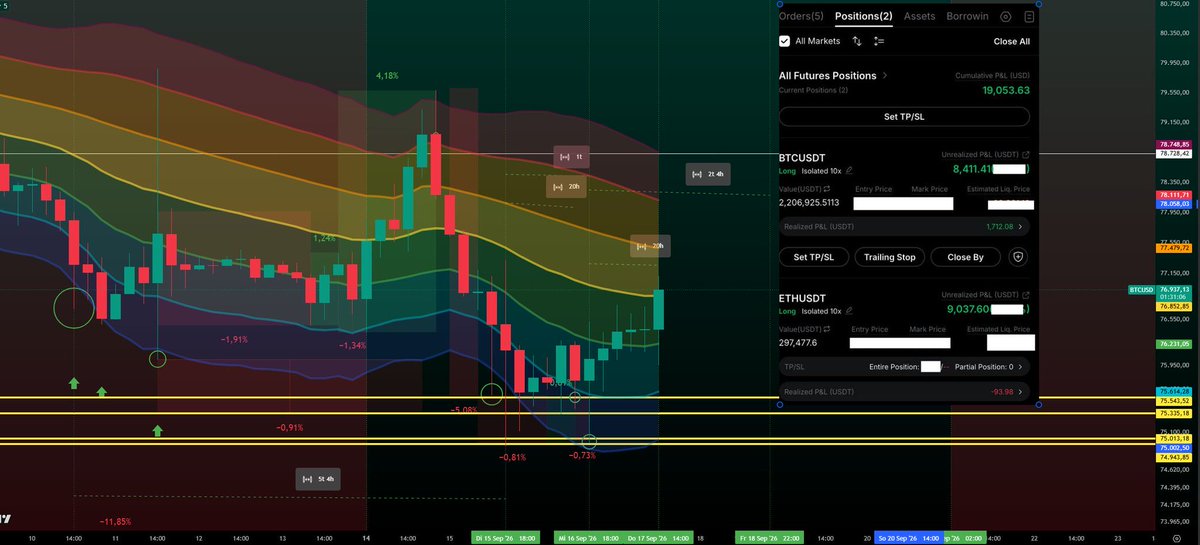The width and height of the screenshot is (1200, 545).
Task: Share BTCUSDT unrealized P&L icon
Action: pyautogui.click(x=1025, y=155)
